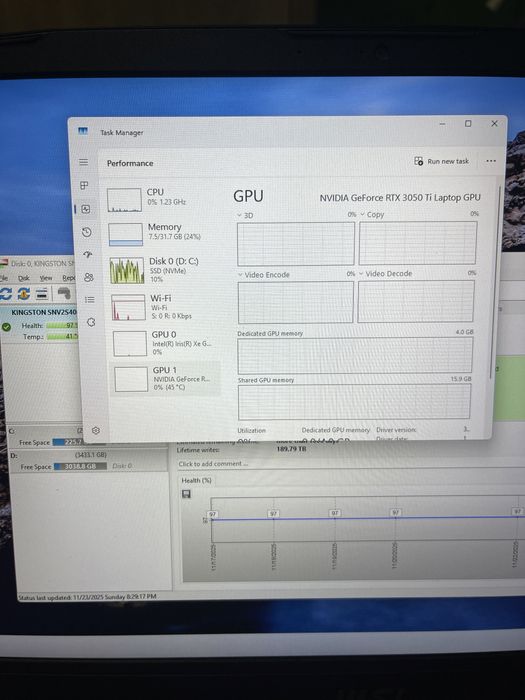Select the GPU 0 Intel Iris Xe entry
Screen dimensions: 525x700
[166, 343]
